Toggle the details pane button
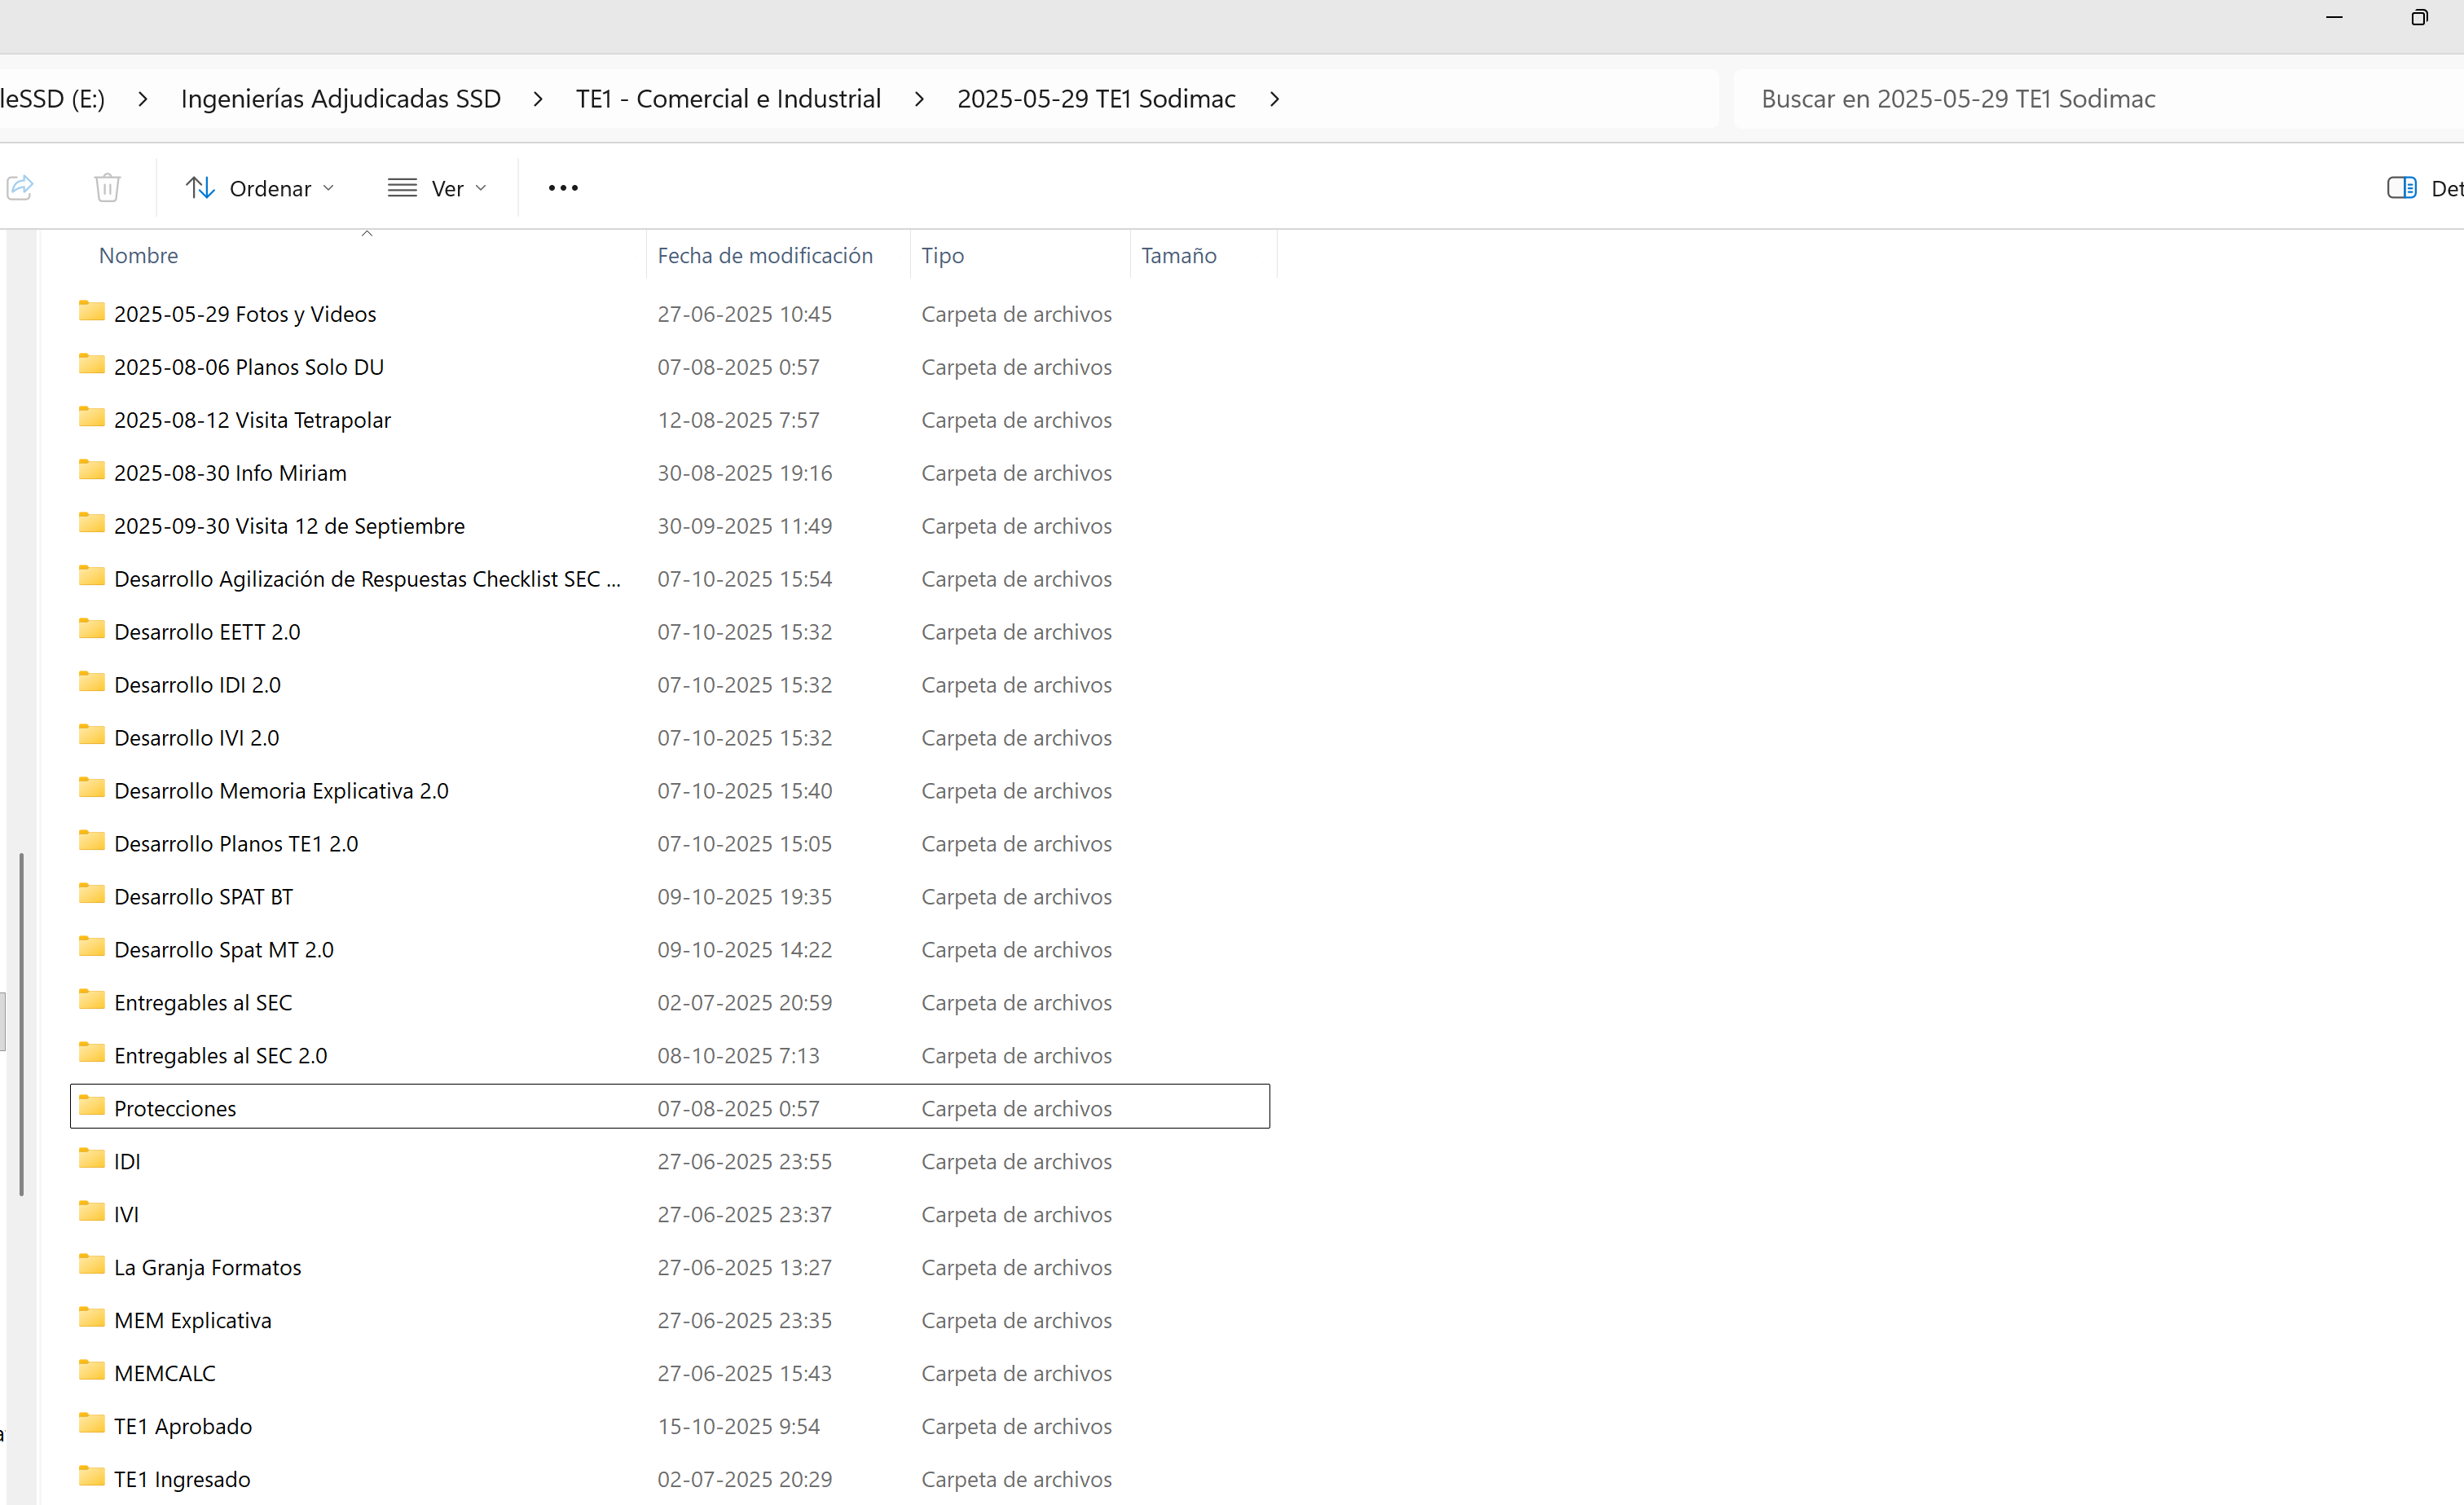Viewport: 2464px width, 1505px height. coord(2424,188)
